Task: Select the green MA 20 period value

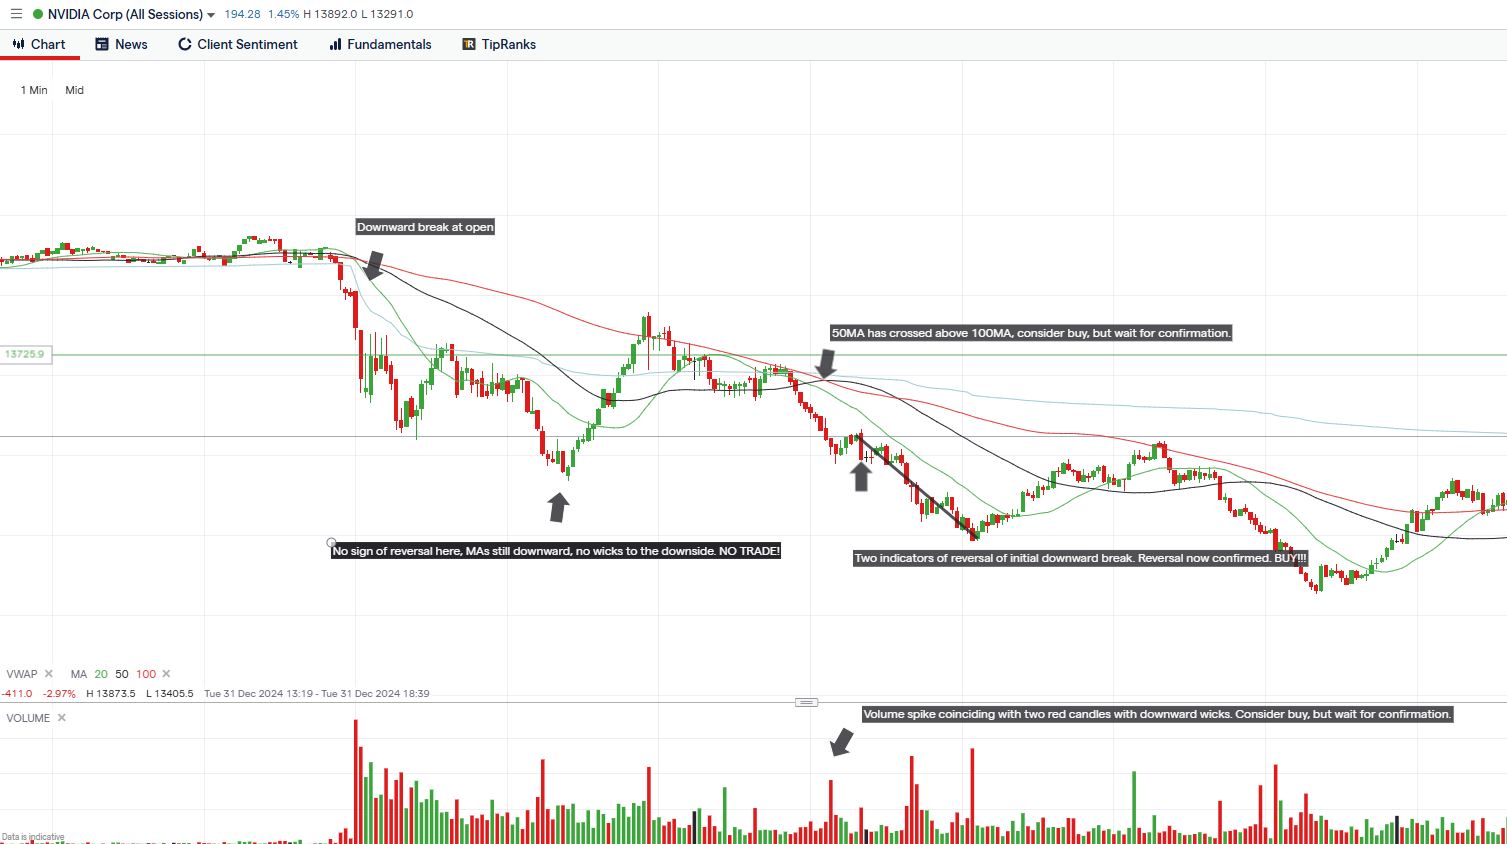Action: click(101, 674)
